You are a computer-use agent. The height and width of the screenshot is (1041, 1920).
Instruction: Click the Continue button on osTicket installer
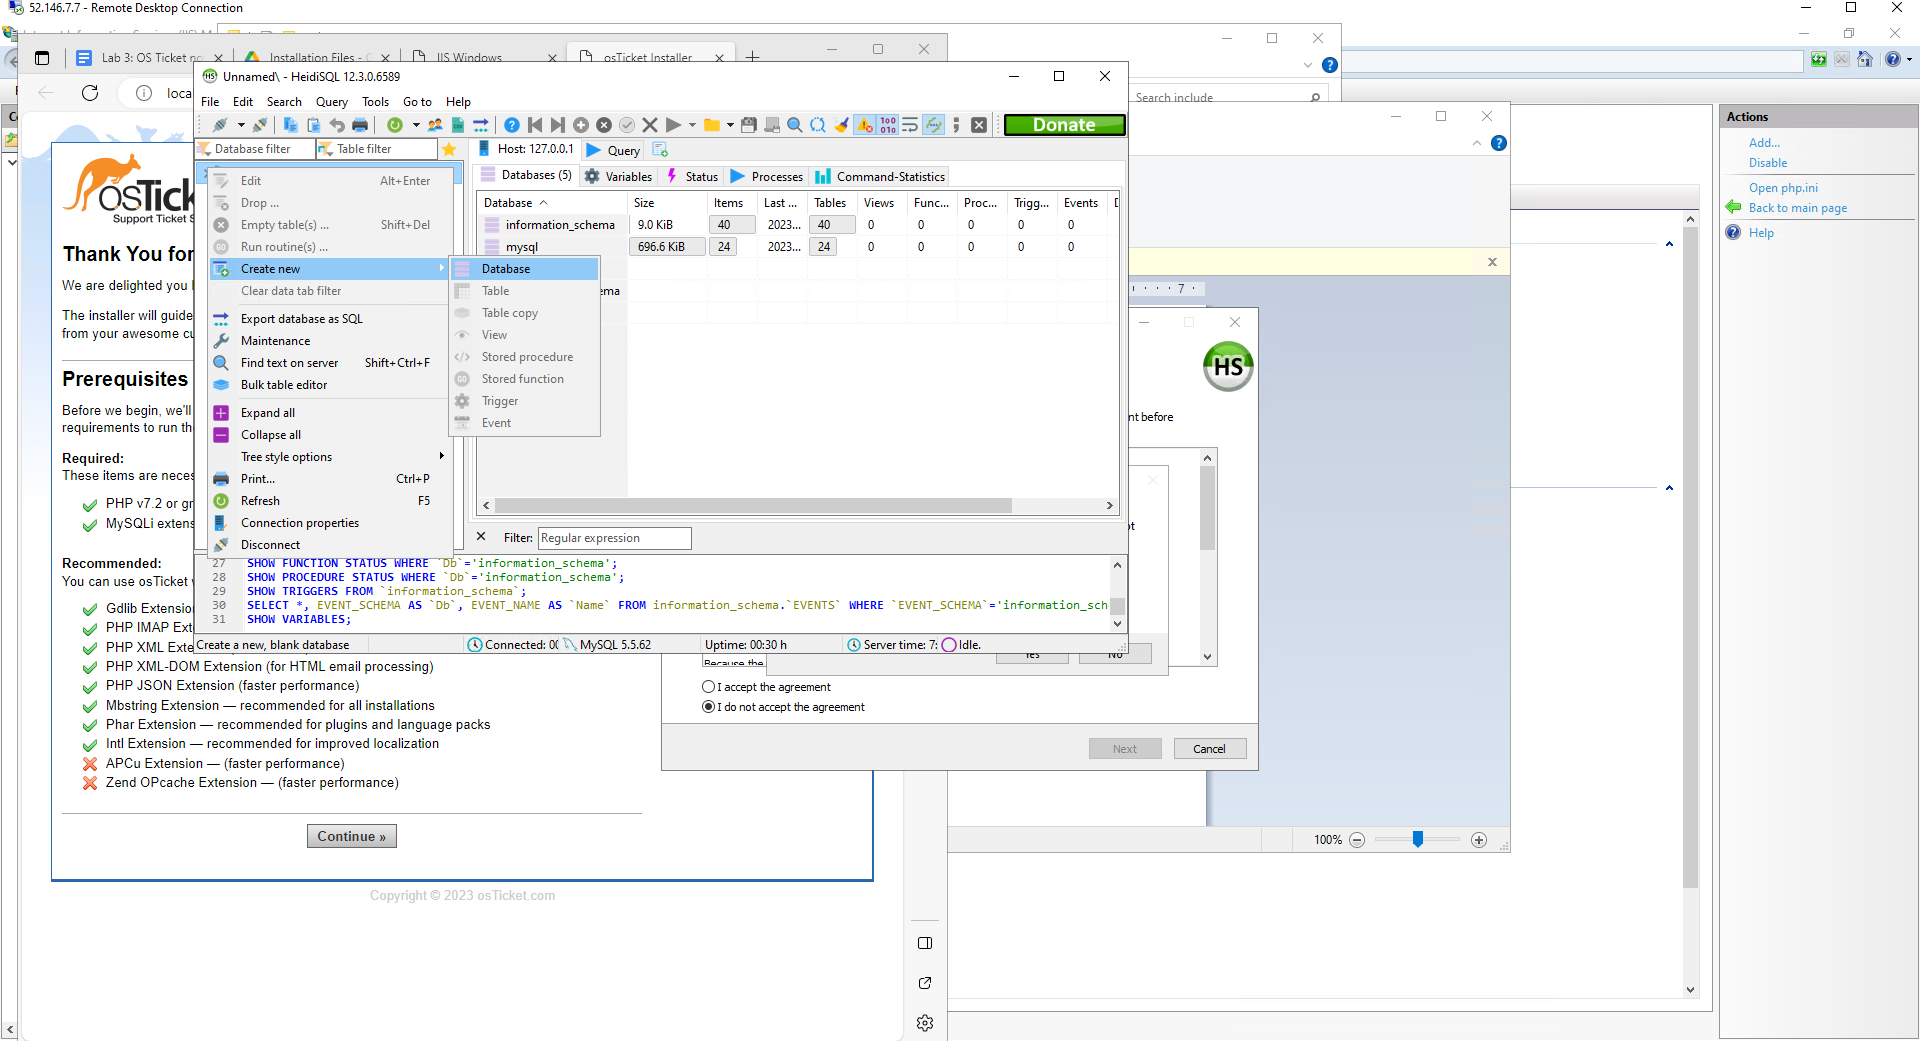[x=351, y=836]
